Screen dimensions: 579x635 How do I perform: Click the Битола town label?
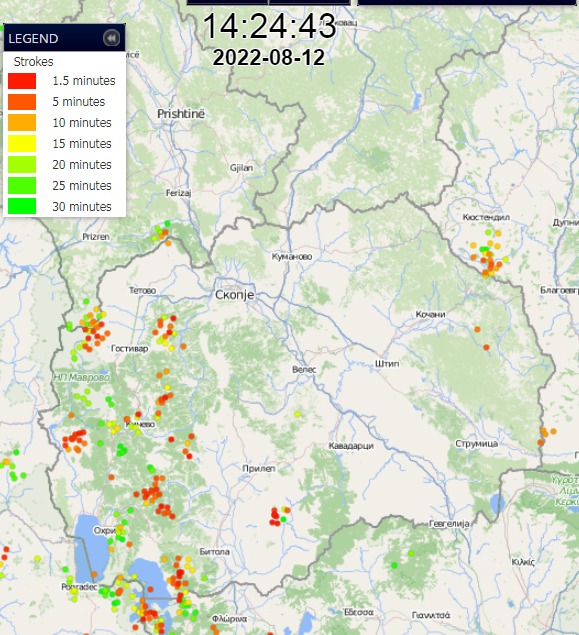point(215,552)
